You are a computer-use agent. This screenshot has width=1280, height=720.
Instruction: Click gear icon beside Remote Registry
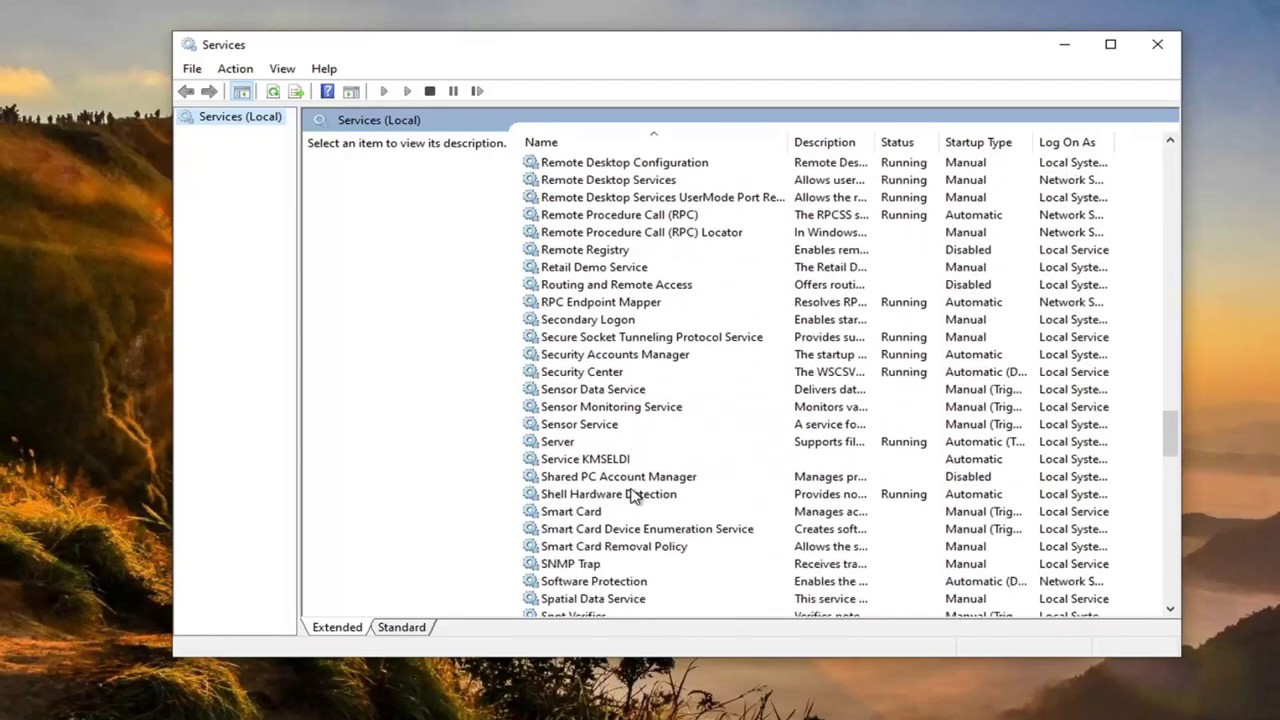(x=530, y=250)
